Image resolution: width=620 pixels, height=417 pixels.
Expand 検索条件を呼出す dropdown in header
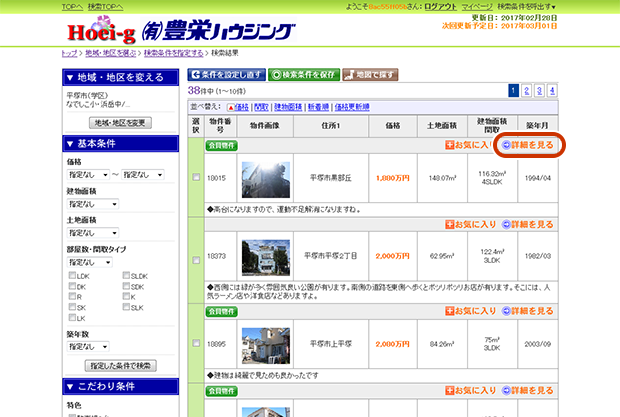click(x=526, y=7)
